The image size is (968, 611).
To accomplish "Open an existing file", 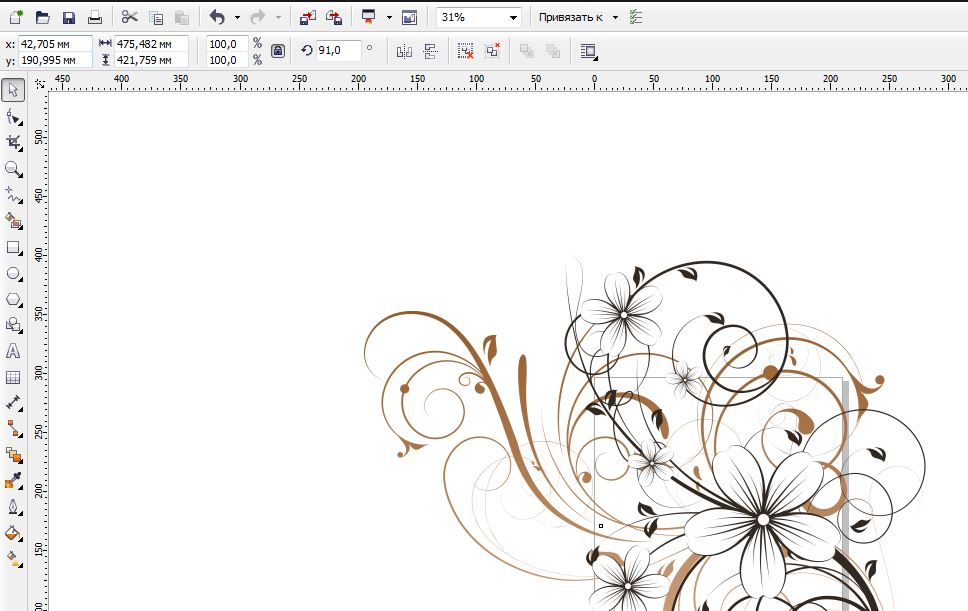I will pos(43,17).
